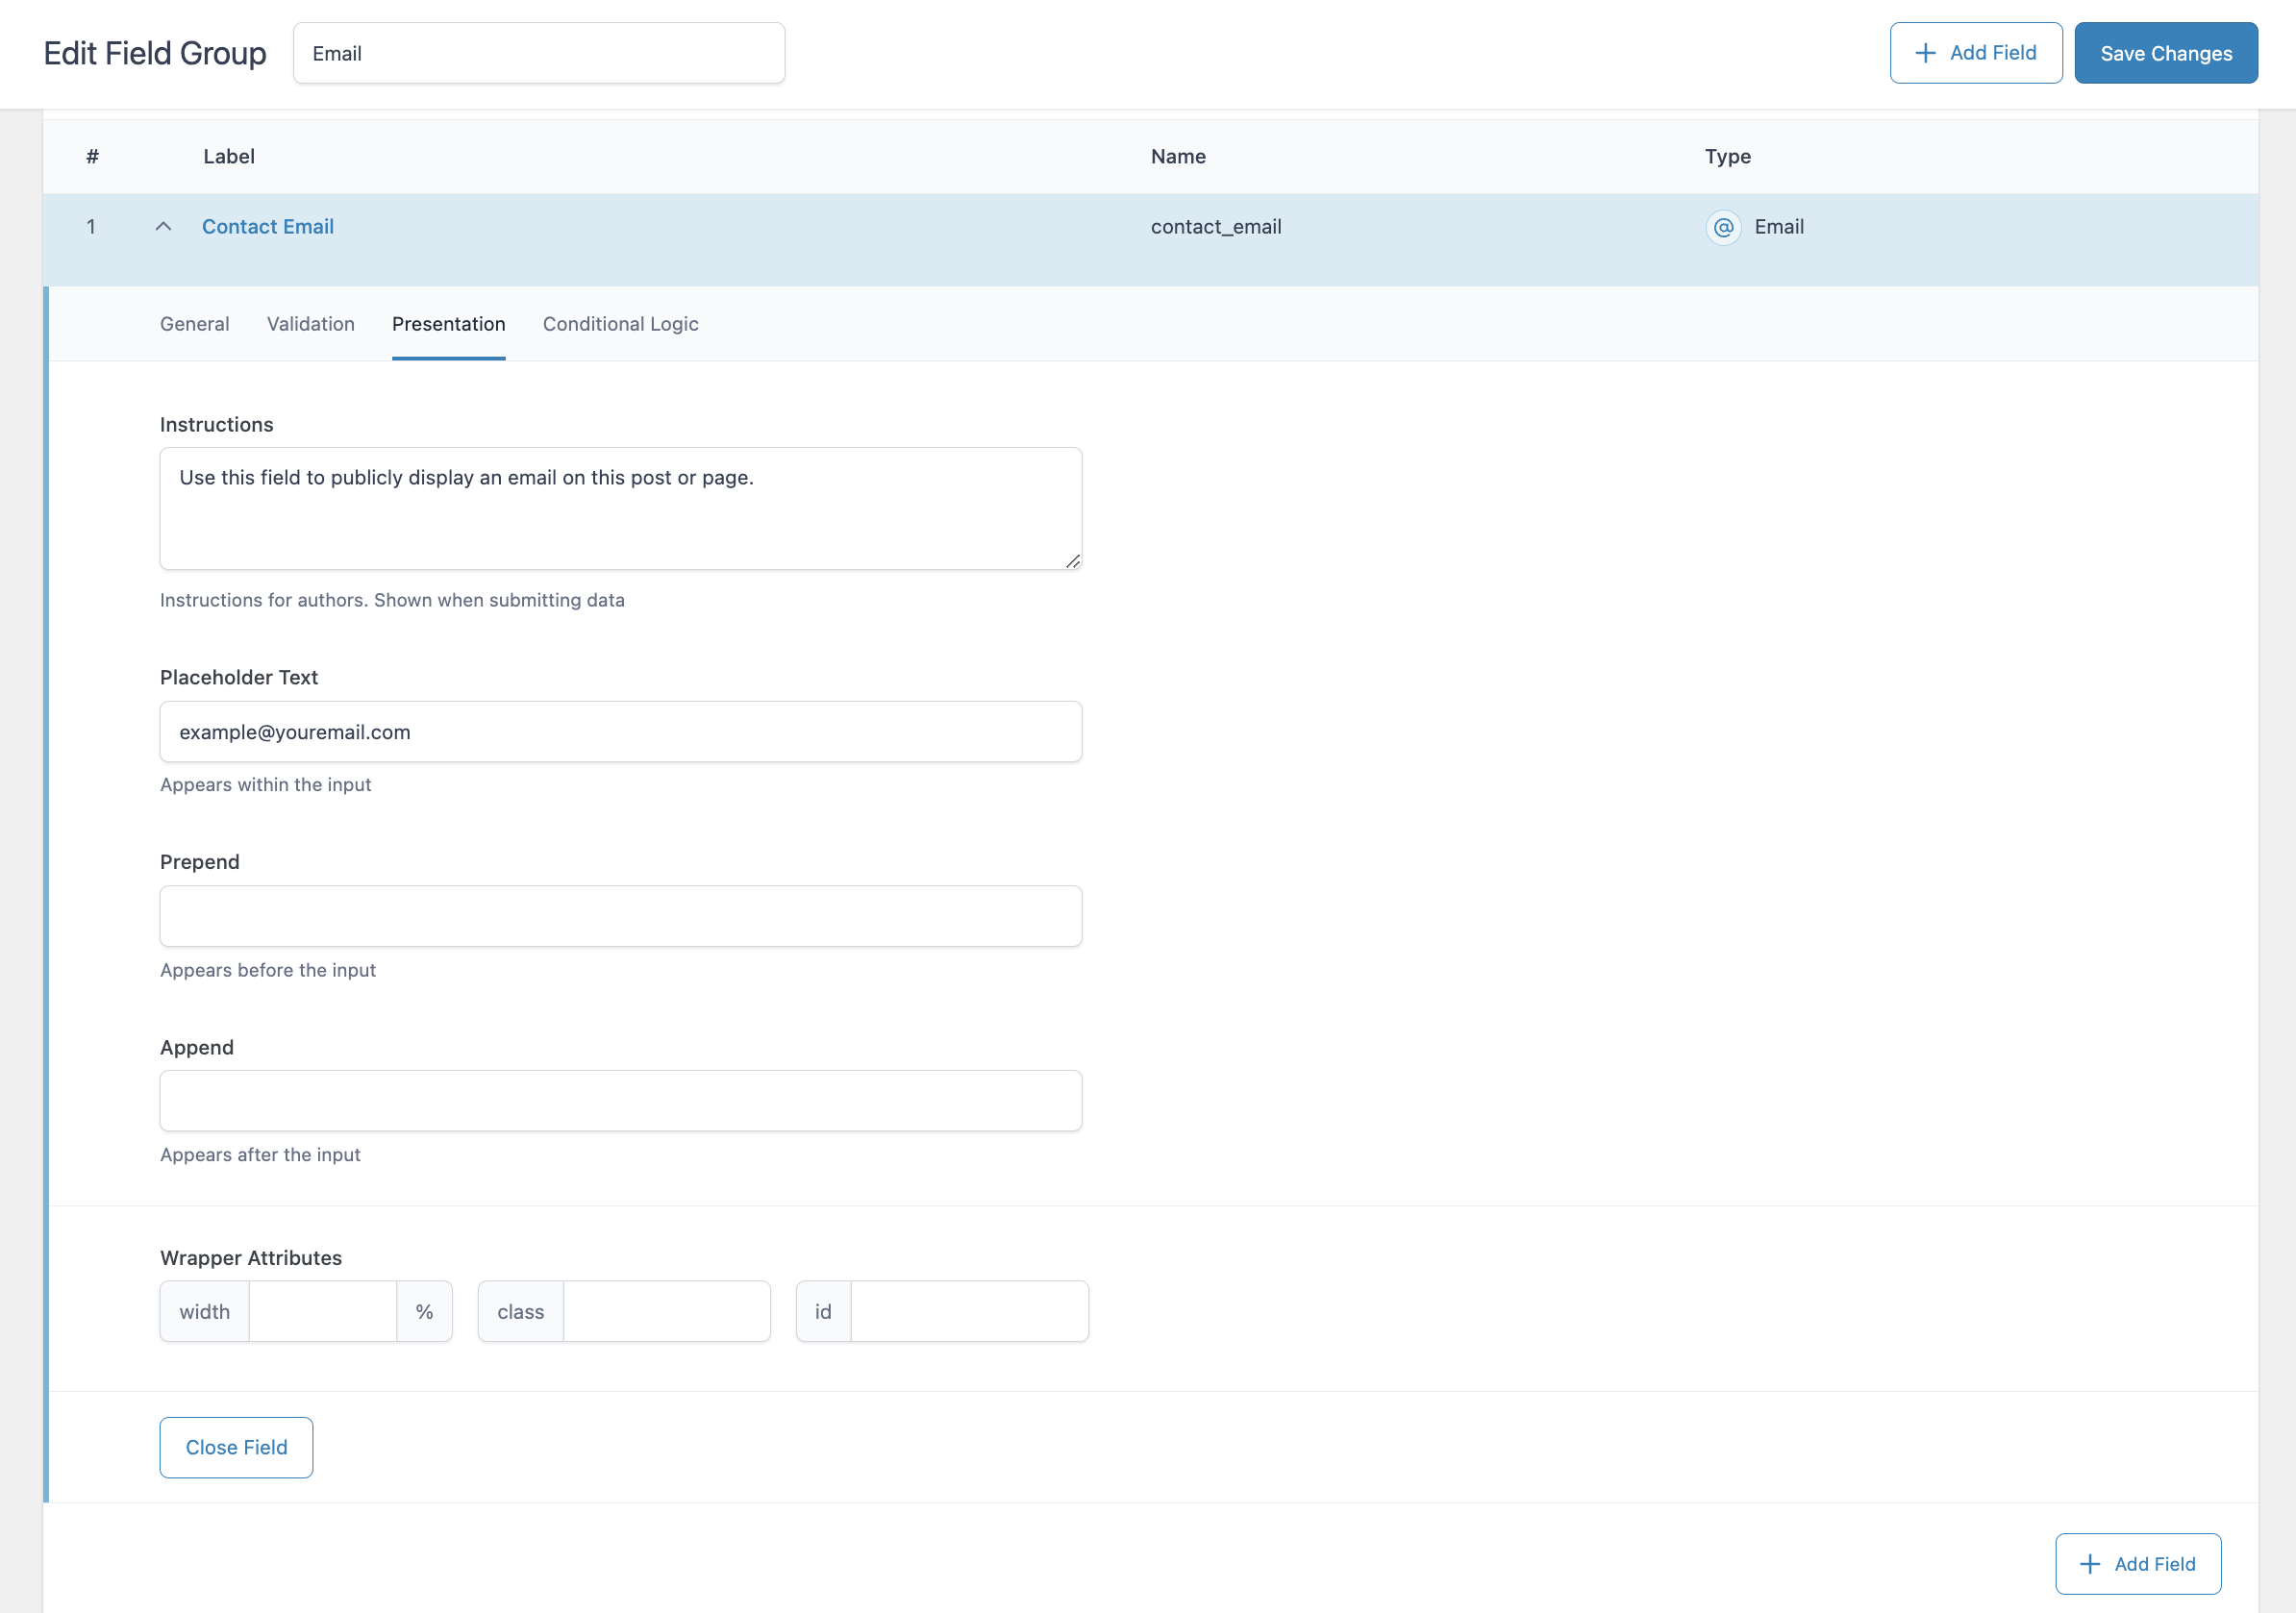
Task: Click the field group title input showing Email
Action: [538, 52]
